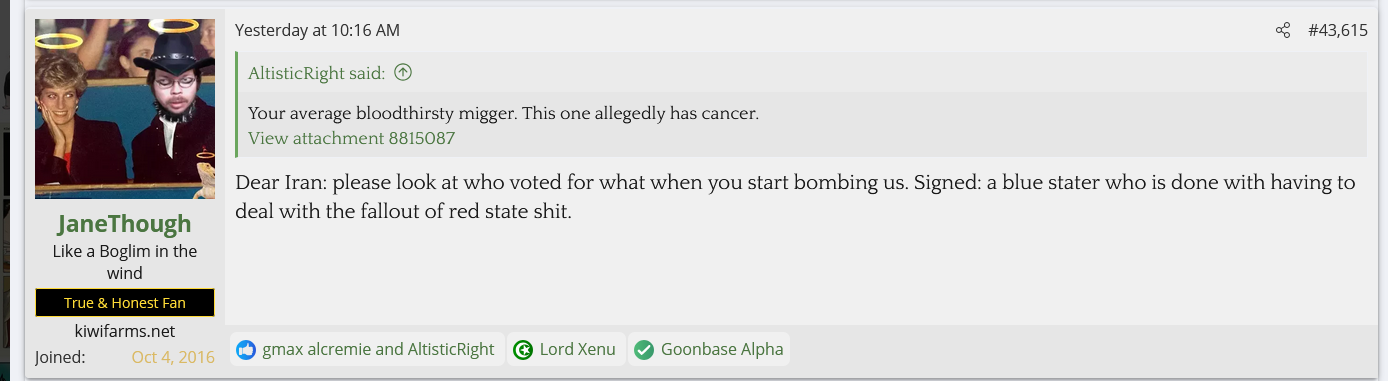The width and height of the screenshot is (1388, 381).
Task: Click the True & Honest Fan banner
Action: [x=125, y=303]
